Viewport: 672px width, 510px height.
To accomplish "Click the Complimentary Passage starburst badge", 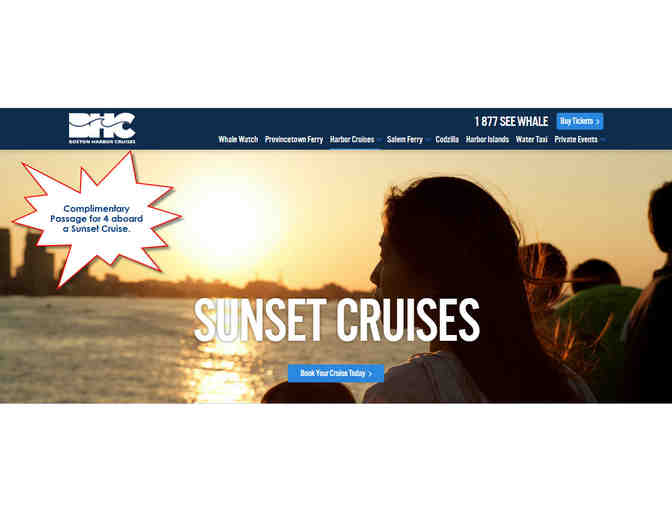I will (x=97, y=219).
